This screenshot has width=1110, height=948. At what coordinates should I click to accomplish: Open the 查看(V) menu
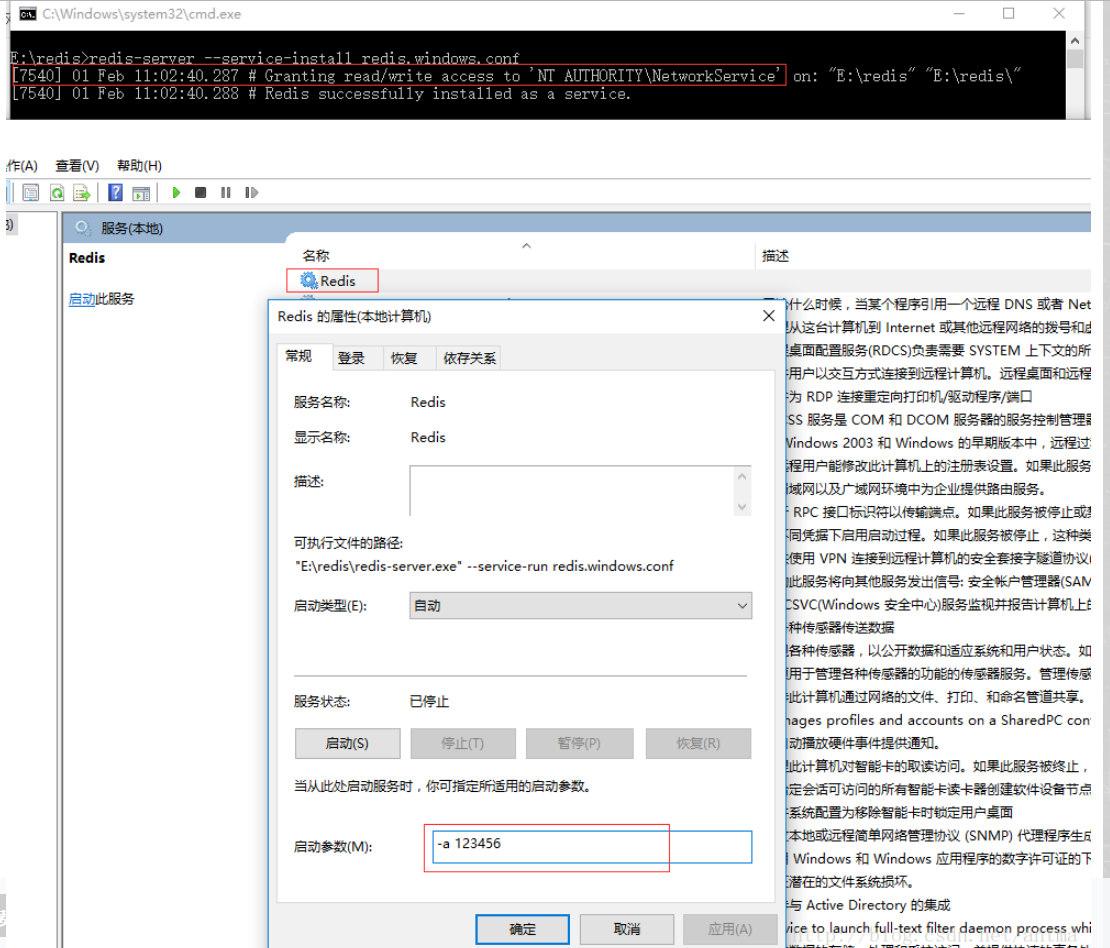(76, 165)
